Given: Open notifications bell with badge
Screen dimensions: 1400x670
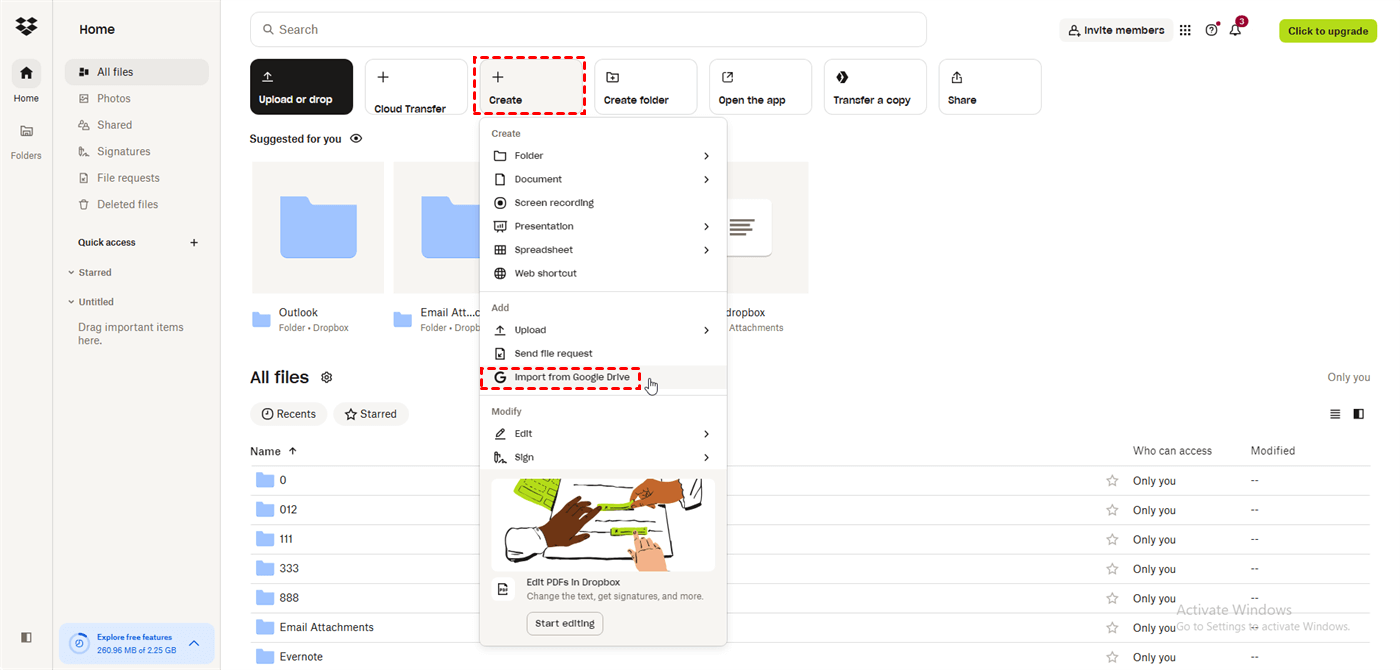Looking at the screenshot, I should pos(1236,29).
